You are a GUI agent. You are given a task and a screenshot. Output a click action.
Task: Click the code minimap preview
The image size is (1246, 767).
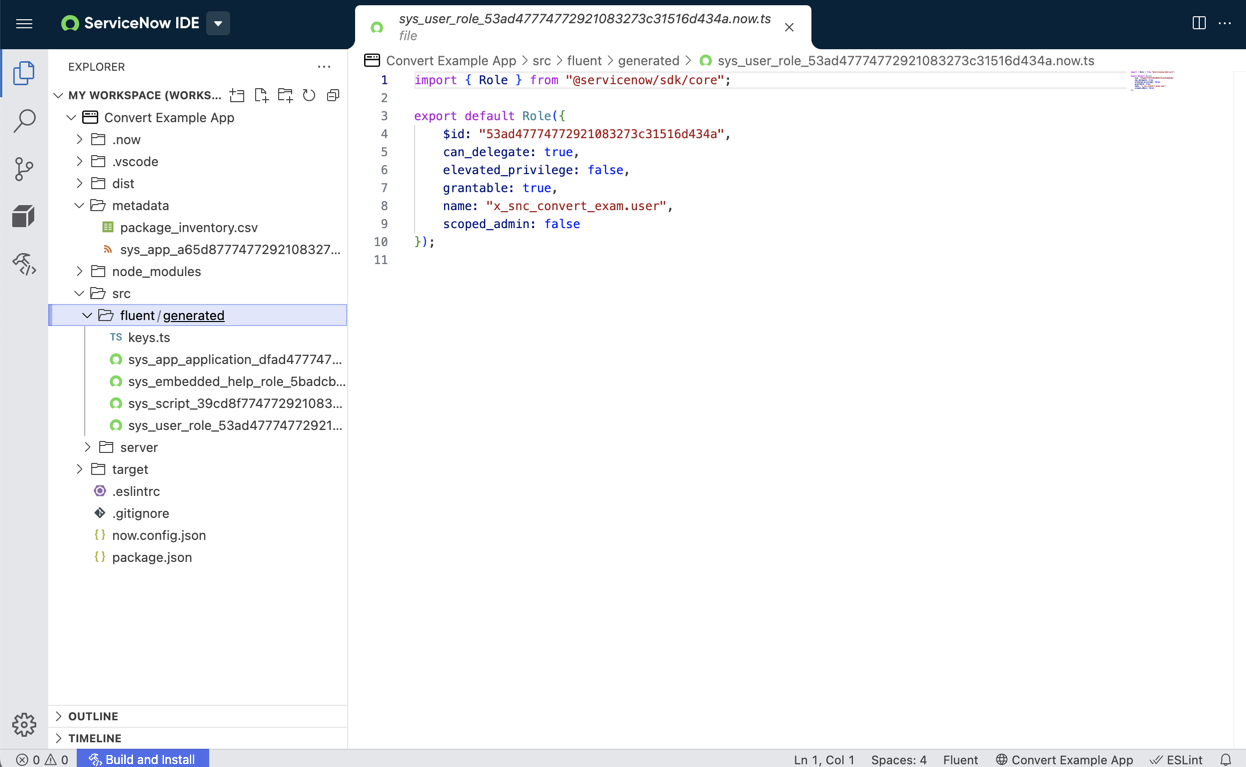coord(1152,80)
